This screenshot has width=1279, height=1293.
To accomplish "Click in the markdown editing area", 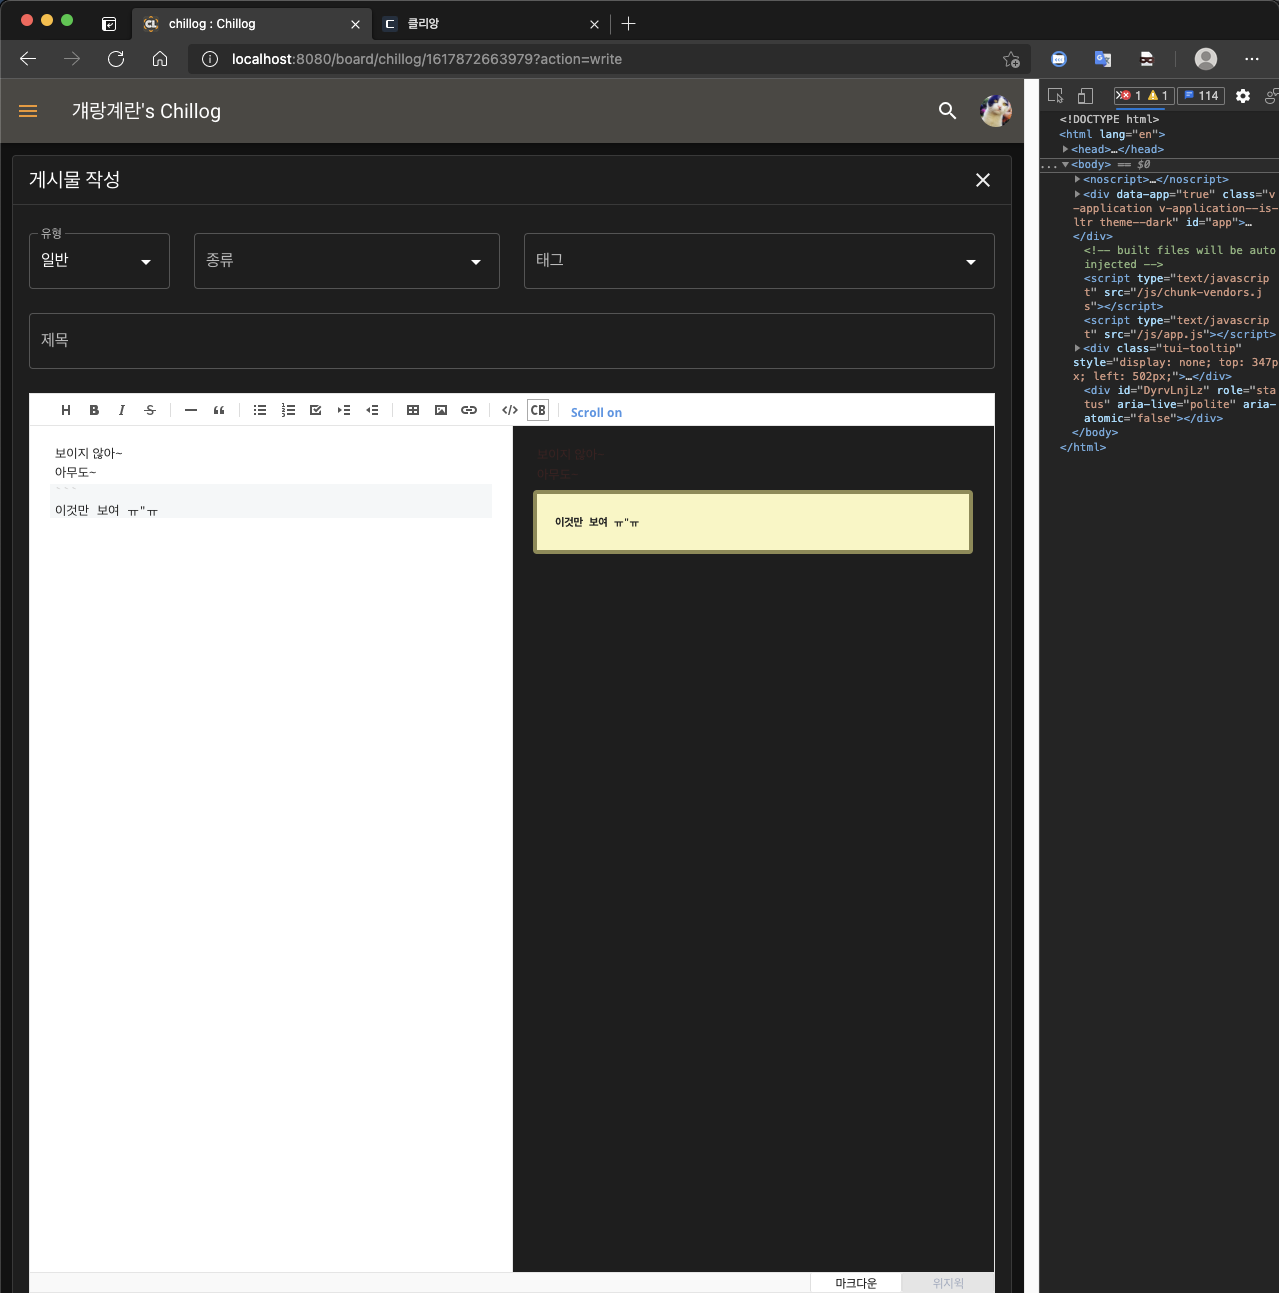I will (x=271, y=850).
